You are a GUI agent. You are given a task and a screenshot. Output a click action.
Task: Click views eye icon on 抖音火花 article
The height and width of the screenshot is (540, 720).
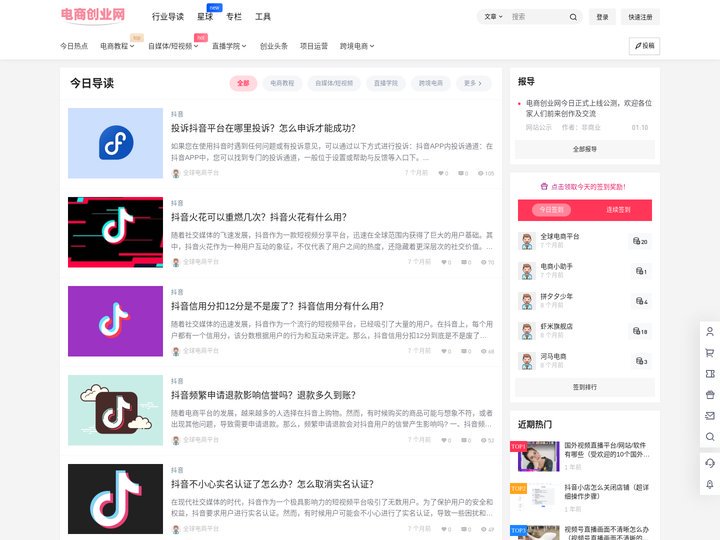point(484,262)
